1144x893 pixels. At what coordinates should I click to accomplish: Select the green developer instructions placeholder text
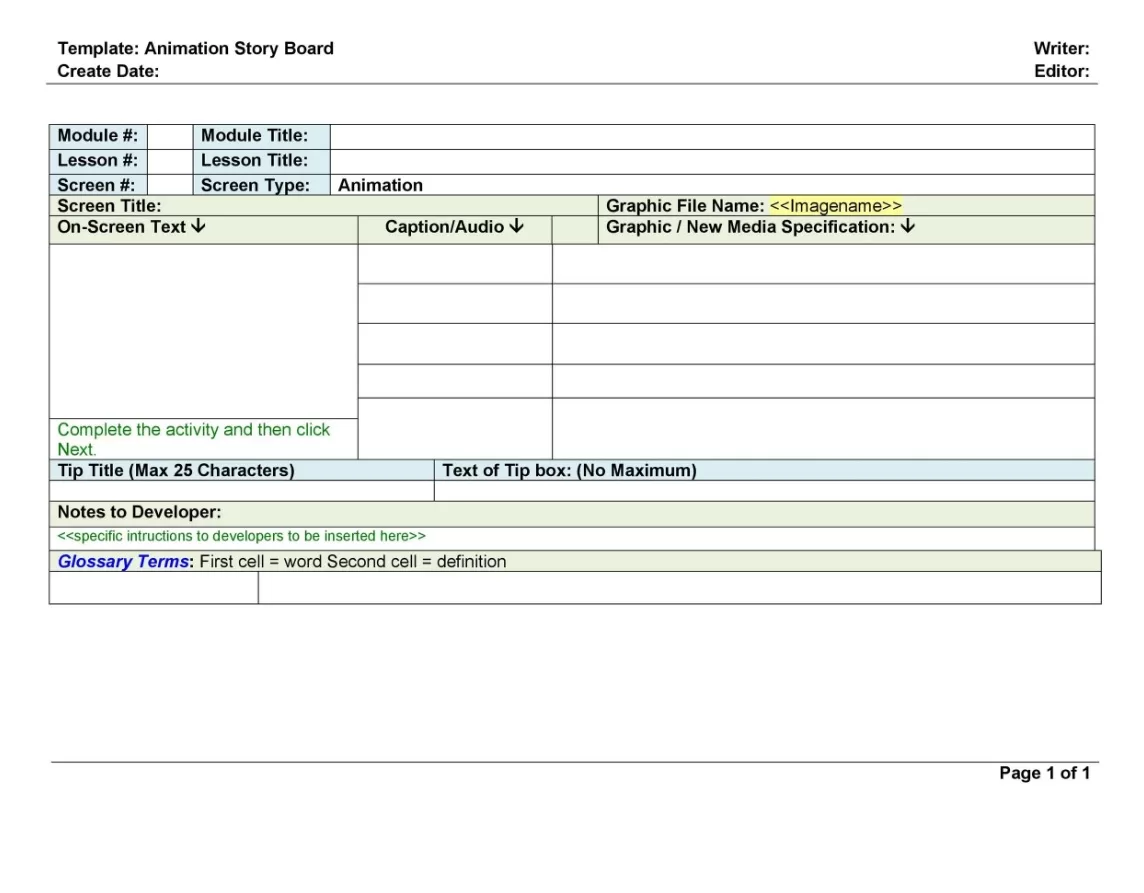(x=241, y=536)
